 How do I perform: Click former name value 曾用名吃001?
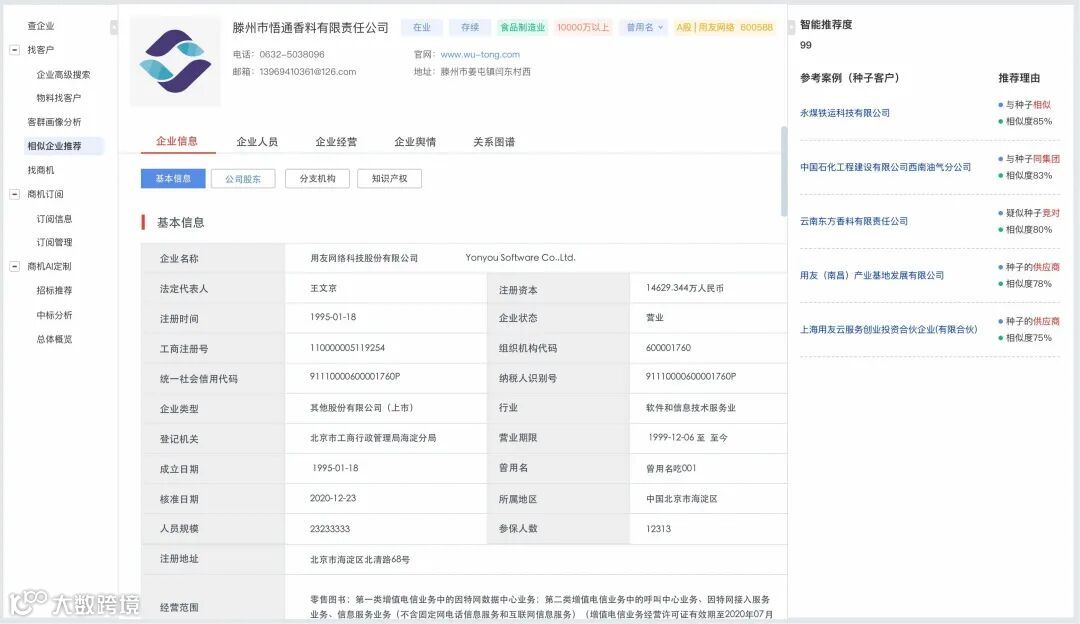671,468
